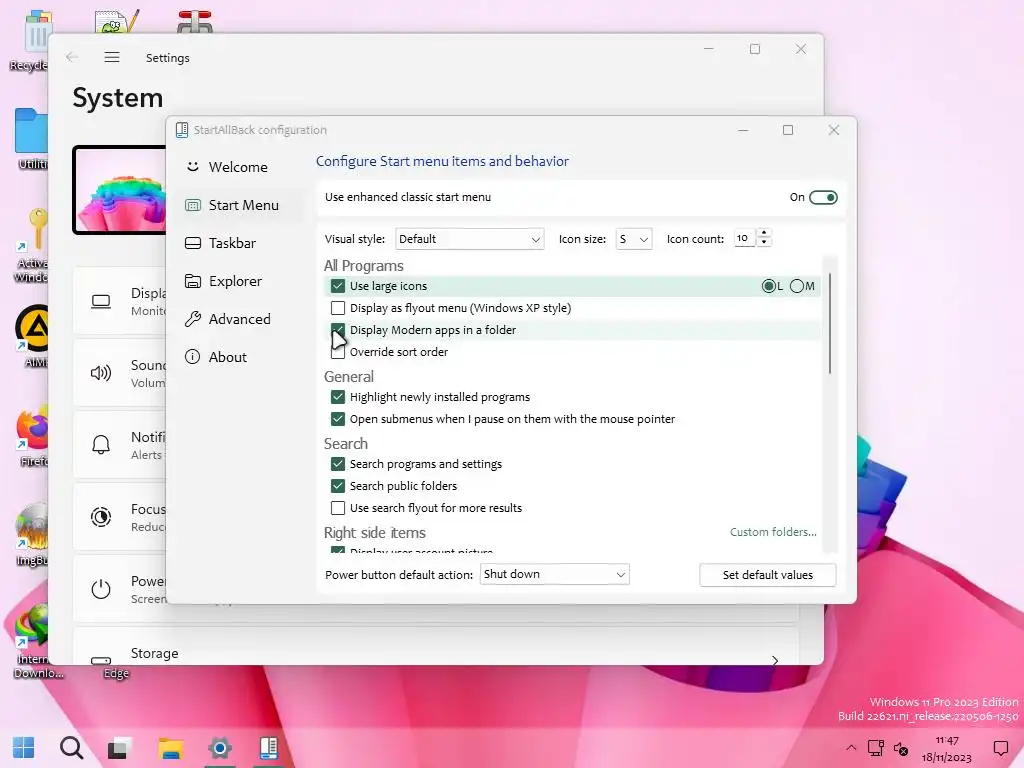The height and width of the screenshot is (768, 1024).
Task: Open the Custom folders link
Action: click(x=773, y=532)
